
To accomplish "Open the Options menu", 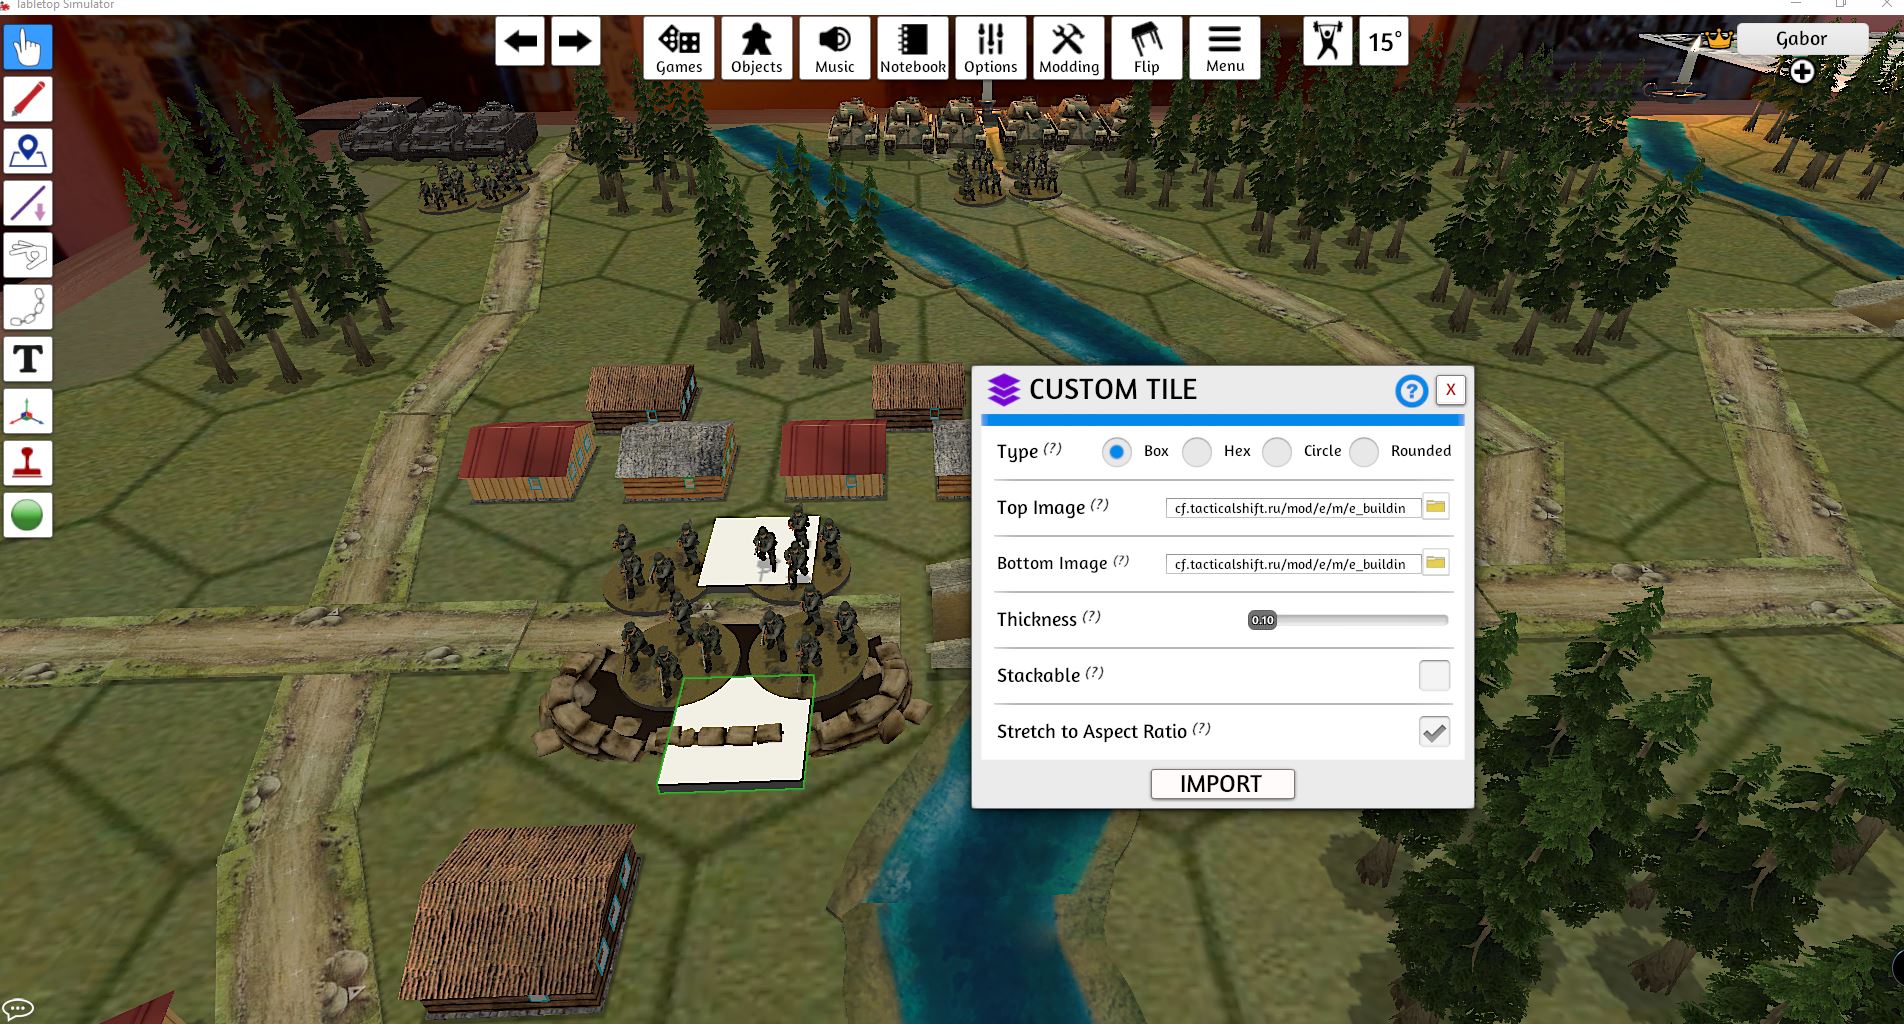I will [991, 48].
